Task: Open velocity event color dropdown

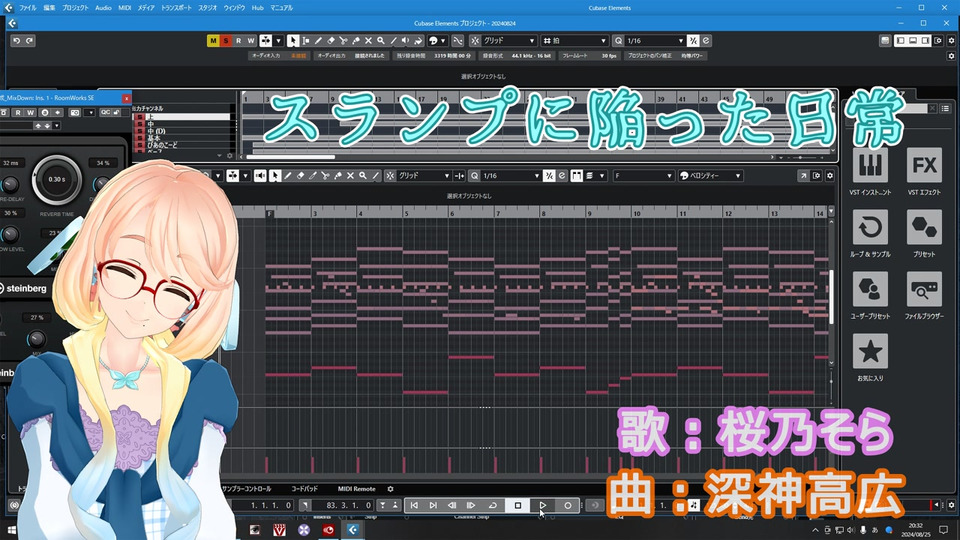Action: pos(710,176)
